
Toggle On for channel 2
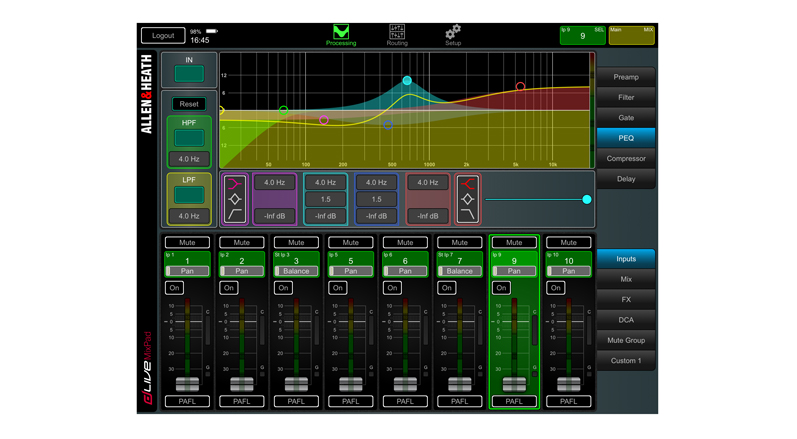229,288
